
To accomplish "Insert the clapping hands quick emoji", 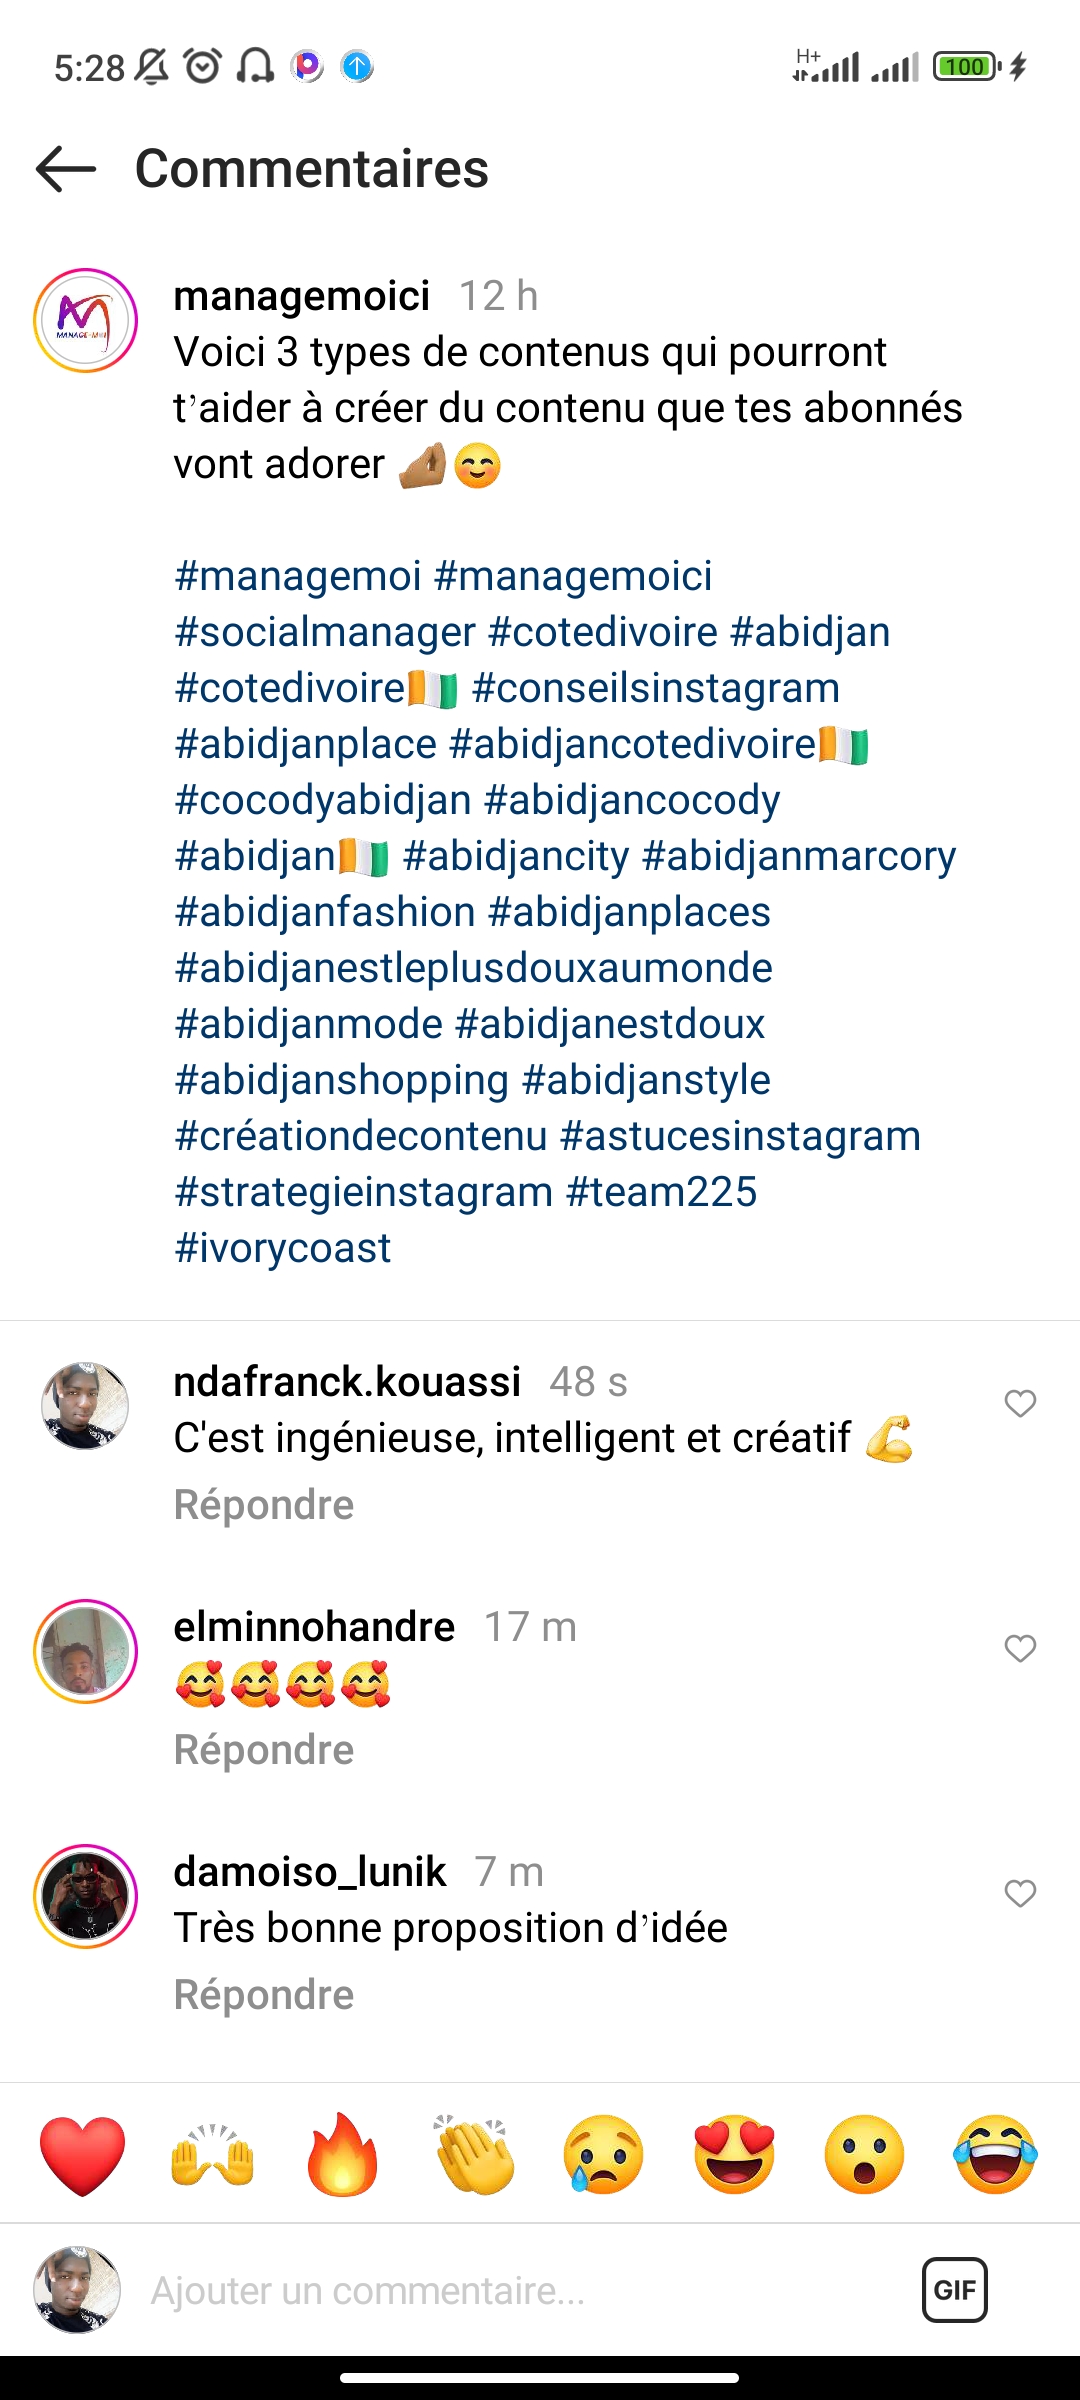I will click(474, 2155).
